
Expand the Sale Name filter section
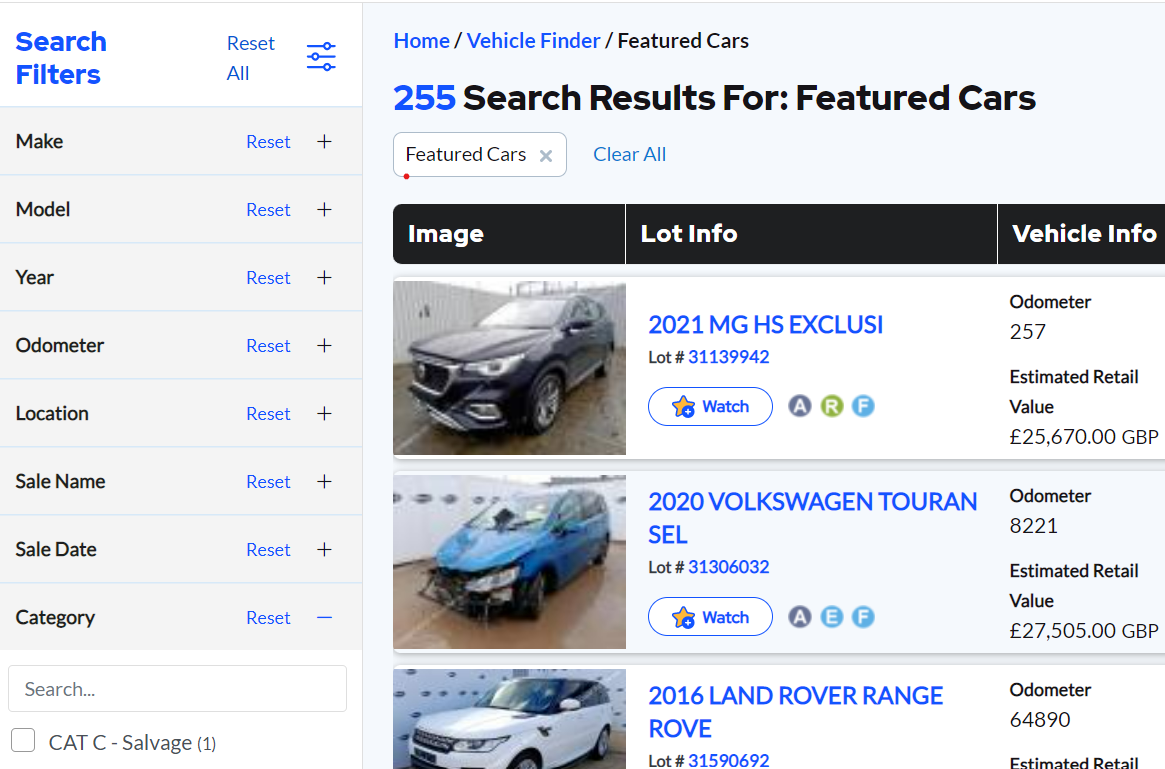324,481
